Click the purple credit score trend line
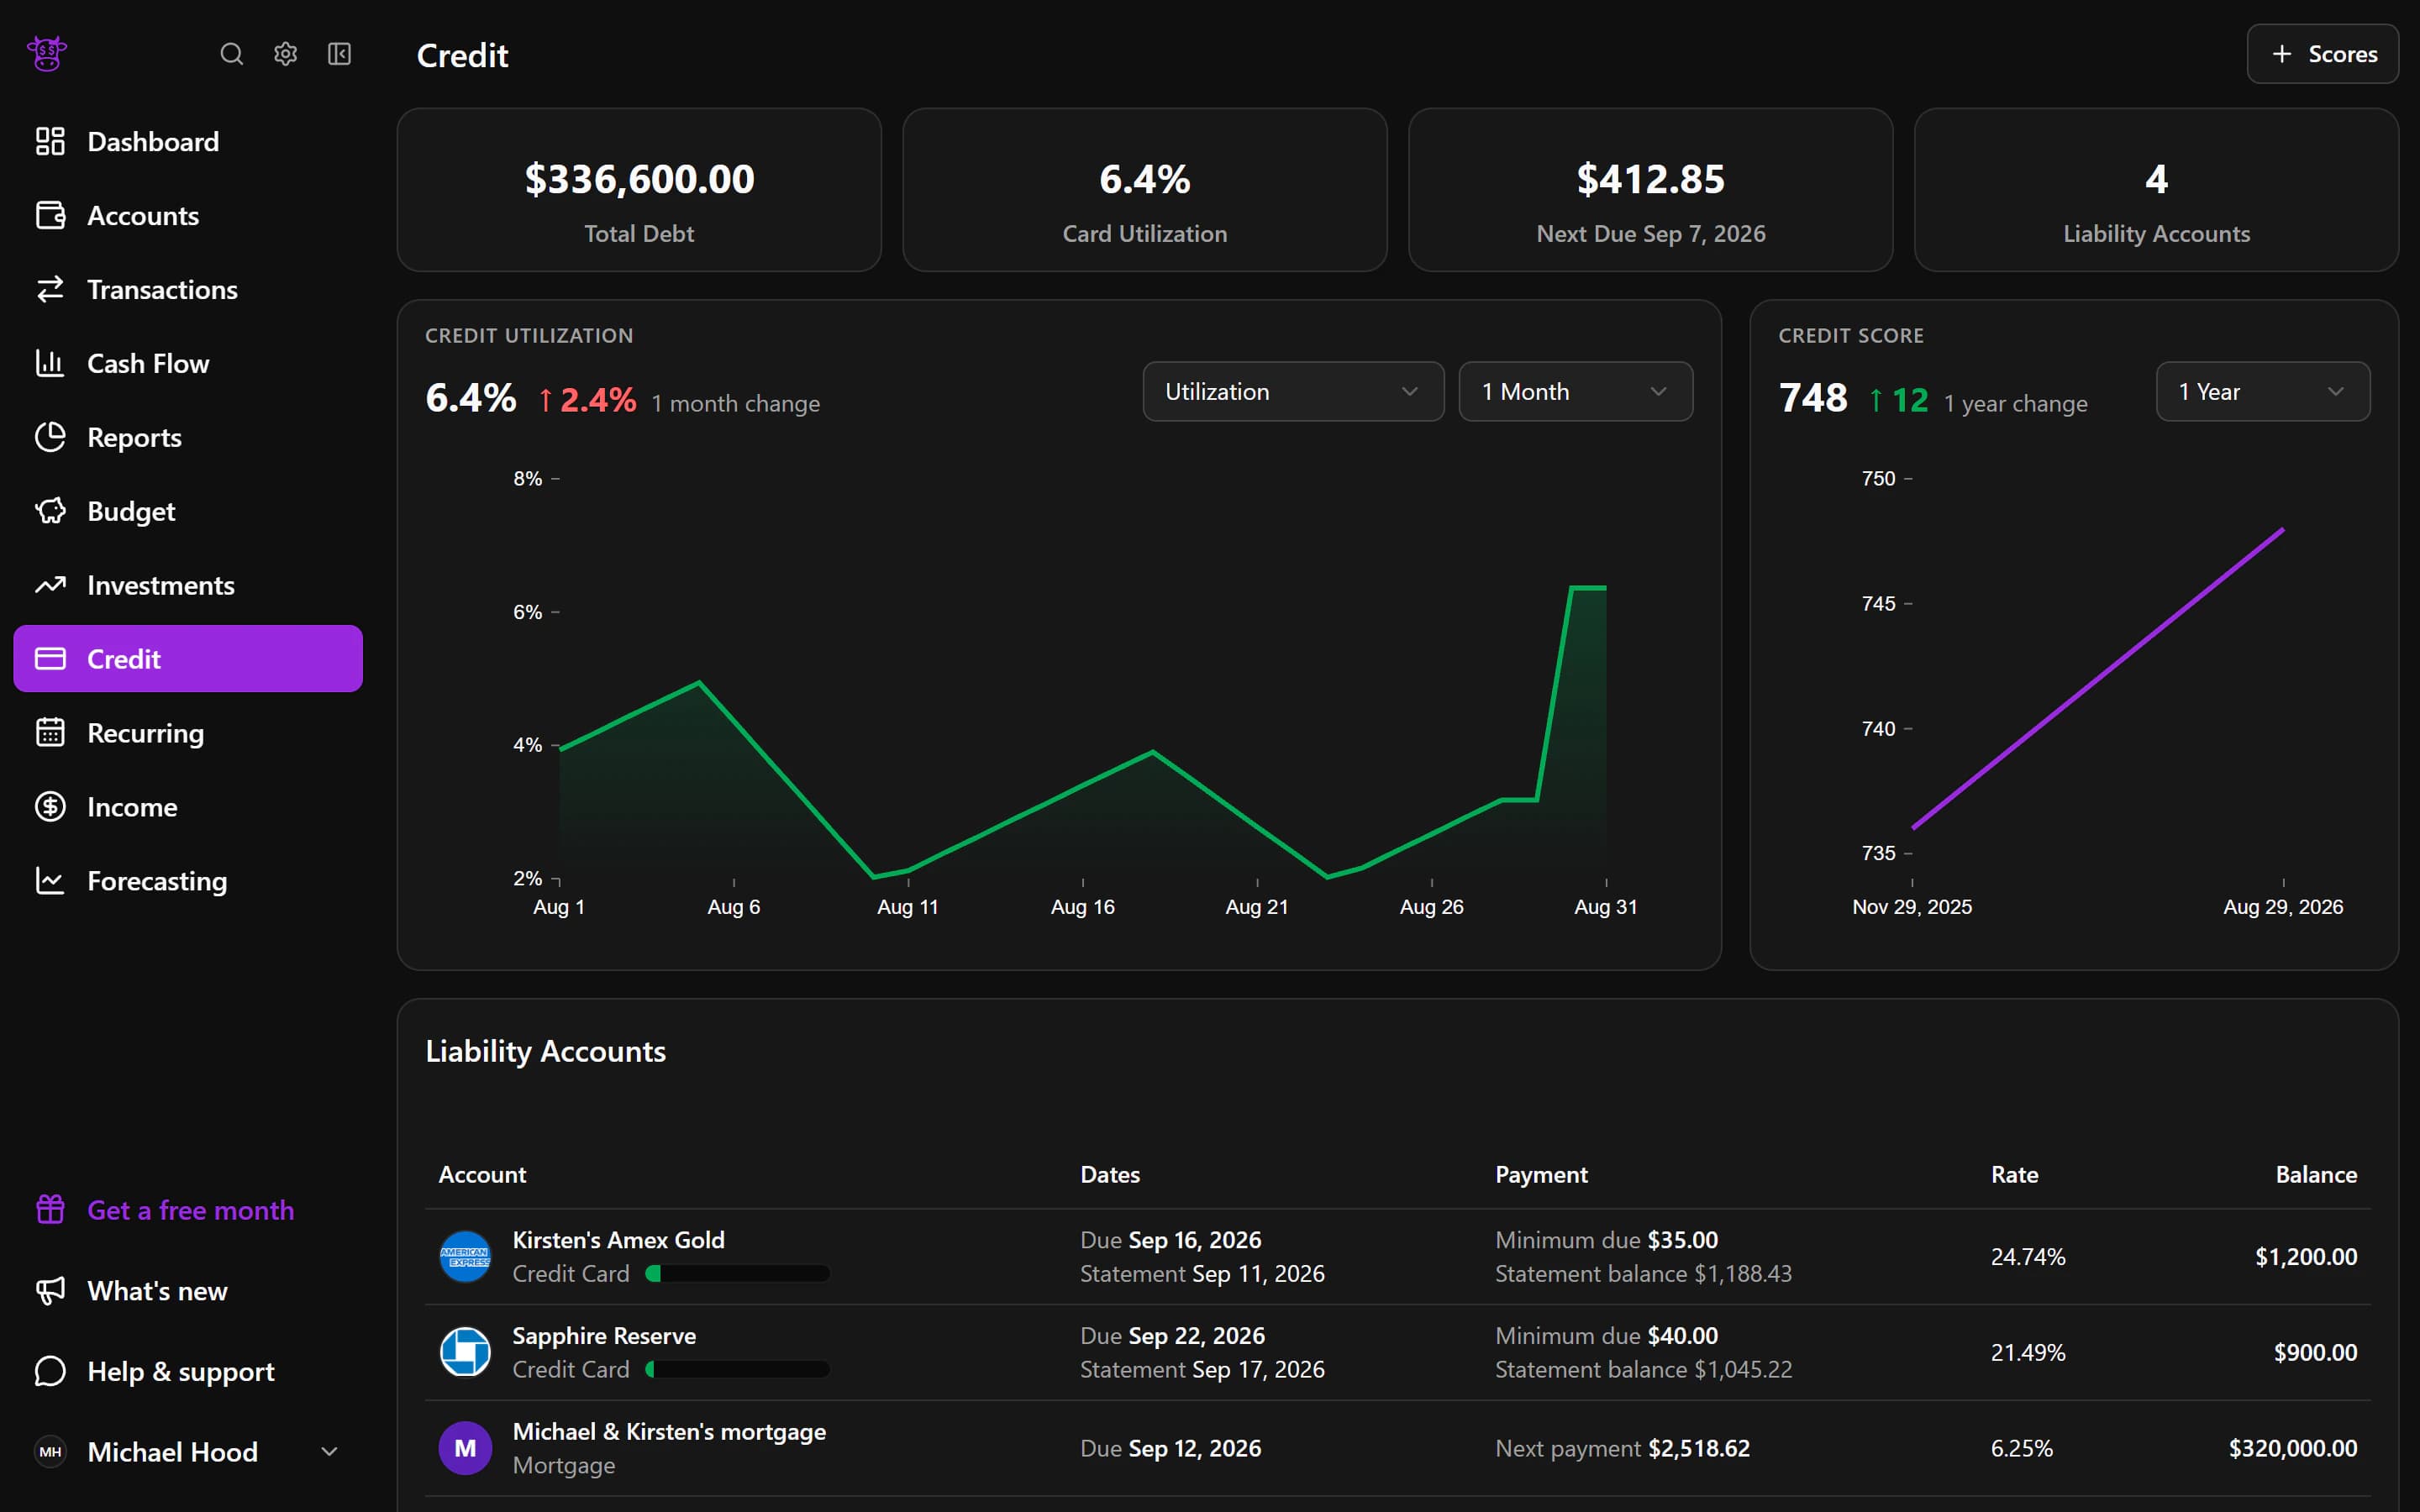The width and height of the screenshot is (2420, 1512). coord(2097,679)
